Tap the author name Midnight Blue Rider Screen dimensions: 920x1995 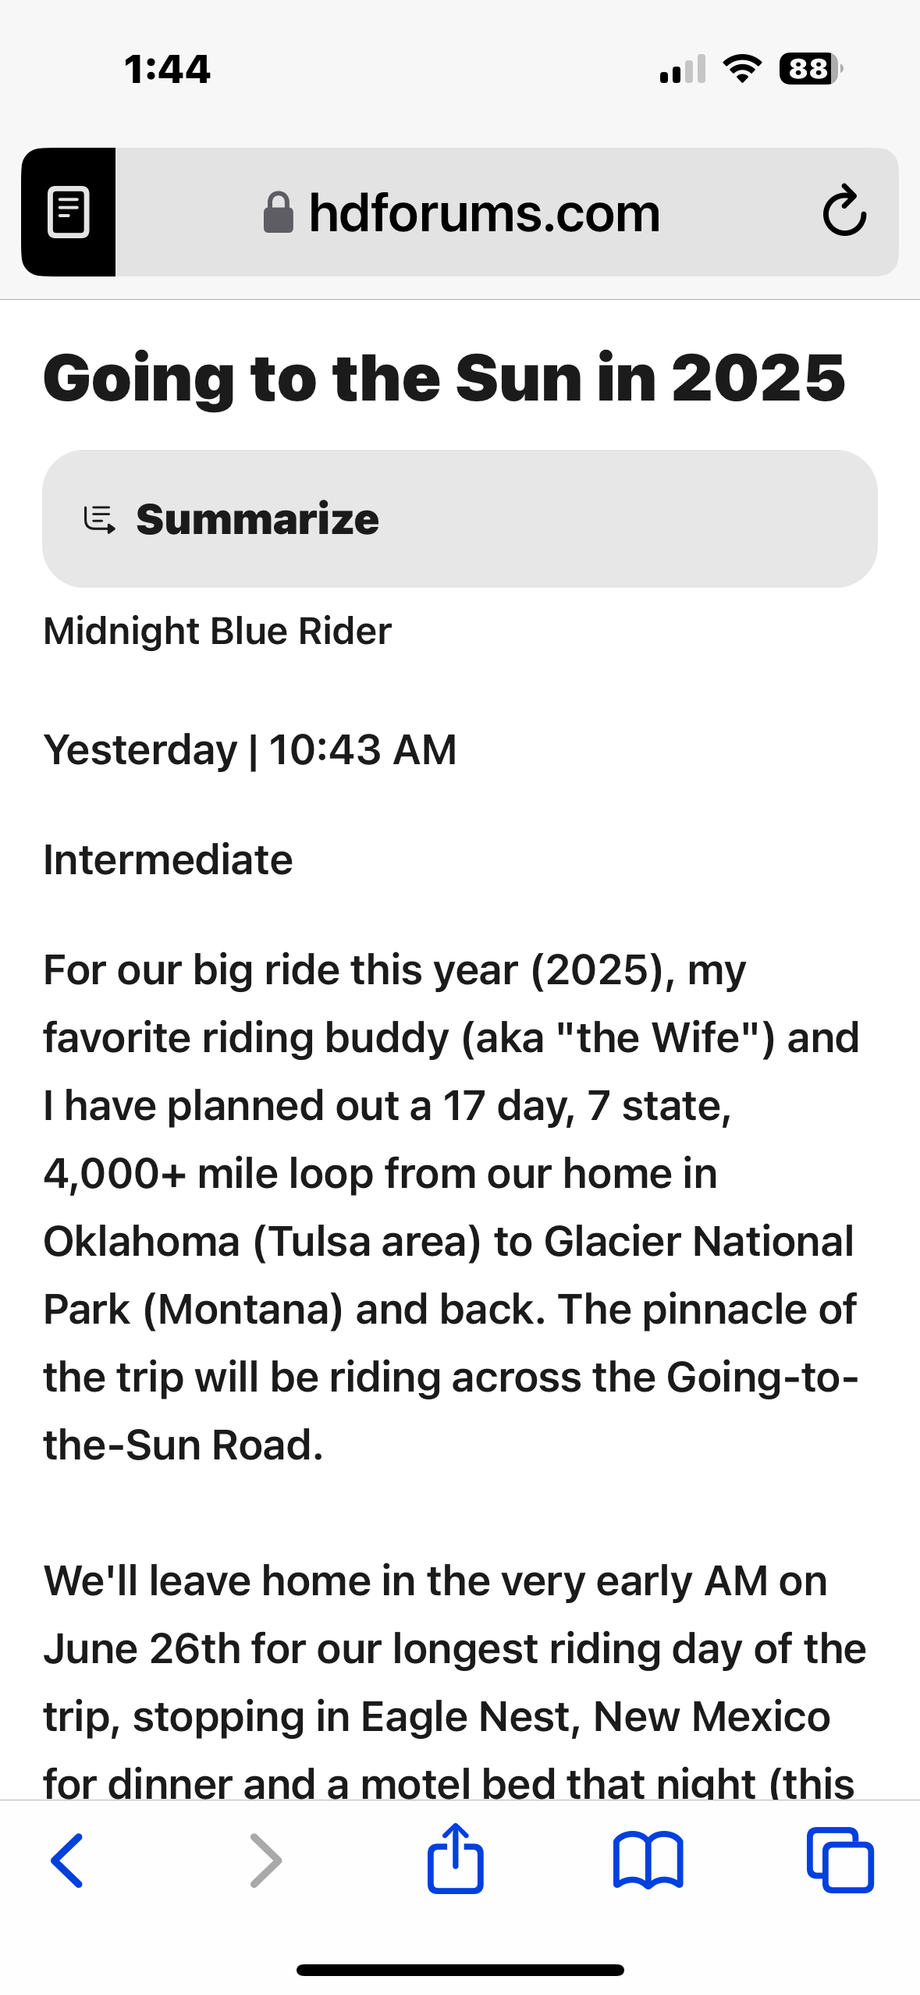217,631
